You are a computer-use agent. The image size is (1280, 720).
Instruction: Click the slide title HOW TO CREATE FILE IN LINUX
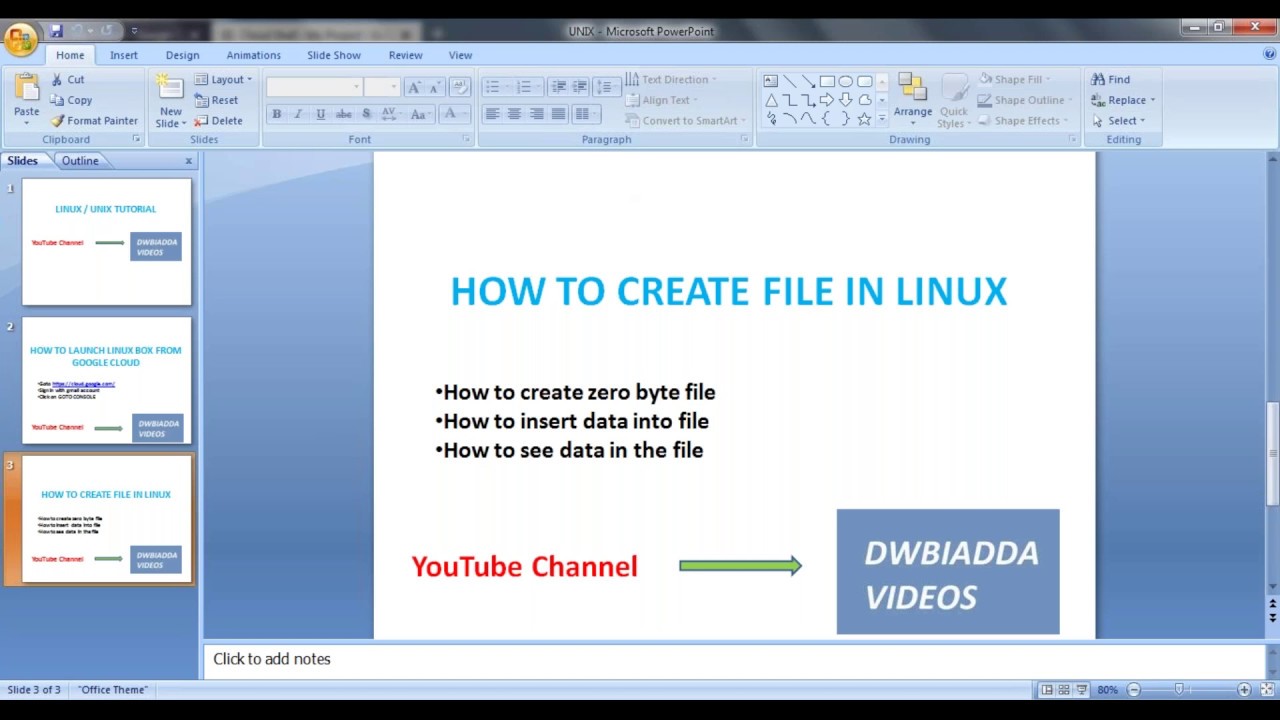[x=729, y=291]
